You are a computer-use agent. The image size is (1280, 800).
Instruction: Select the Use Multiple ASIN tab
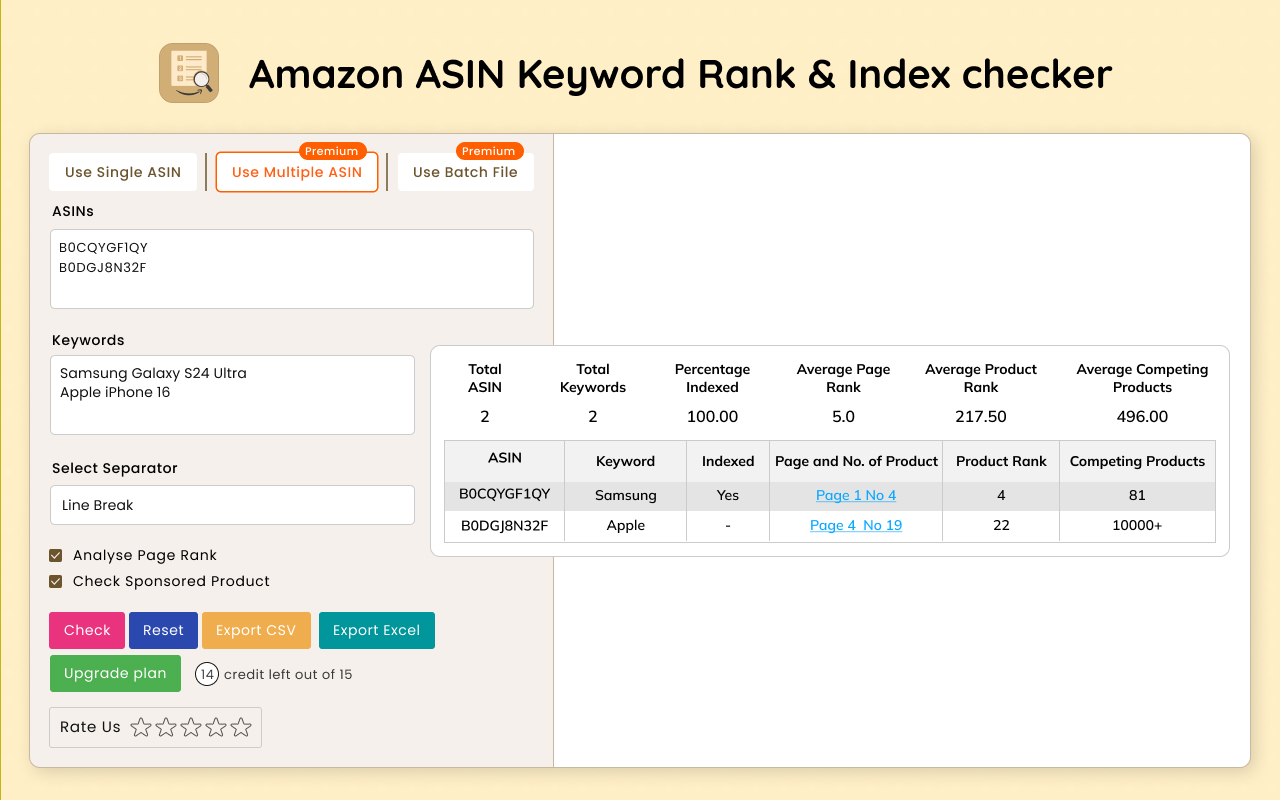click(297, 172)
